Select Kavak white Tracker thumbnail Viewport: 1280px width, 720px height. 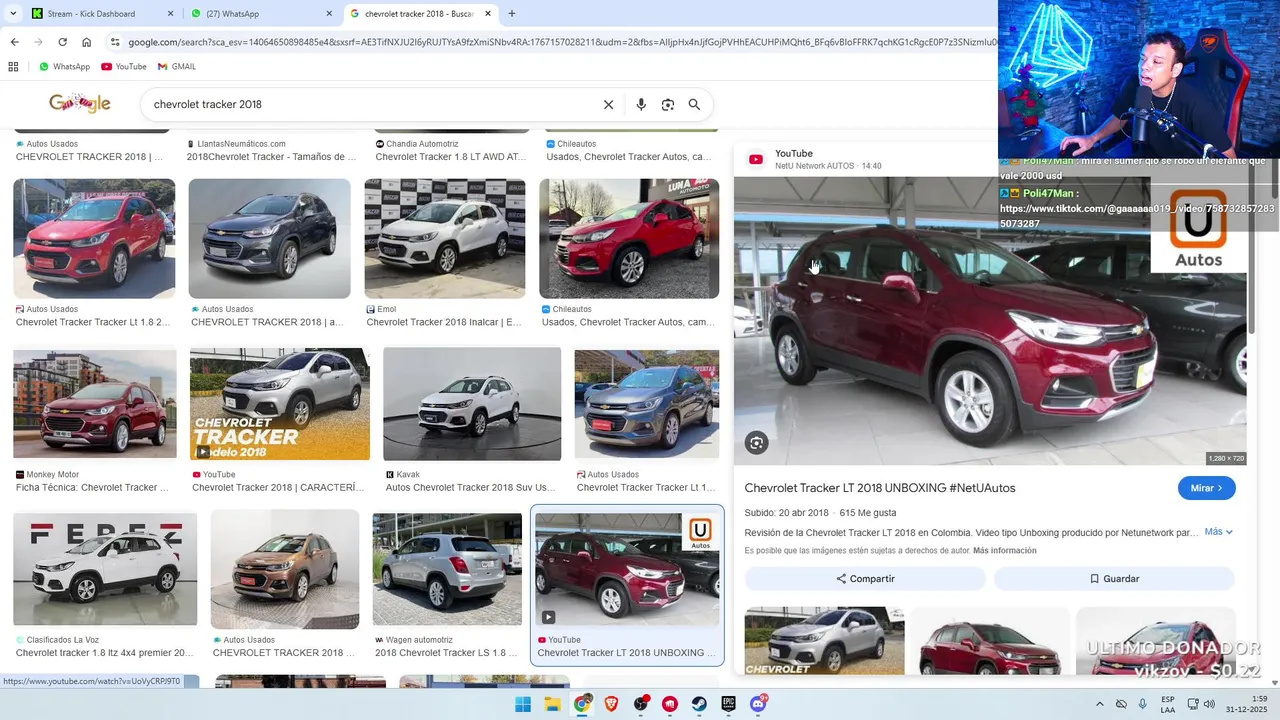tap(472, 404)
